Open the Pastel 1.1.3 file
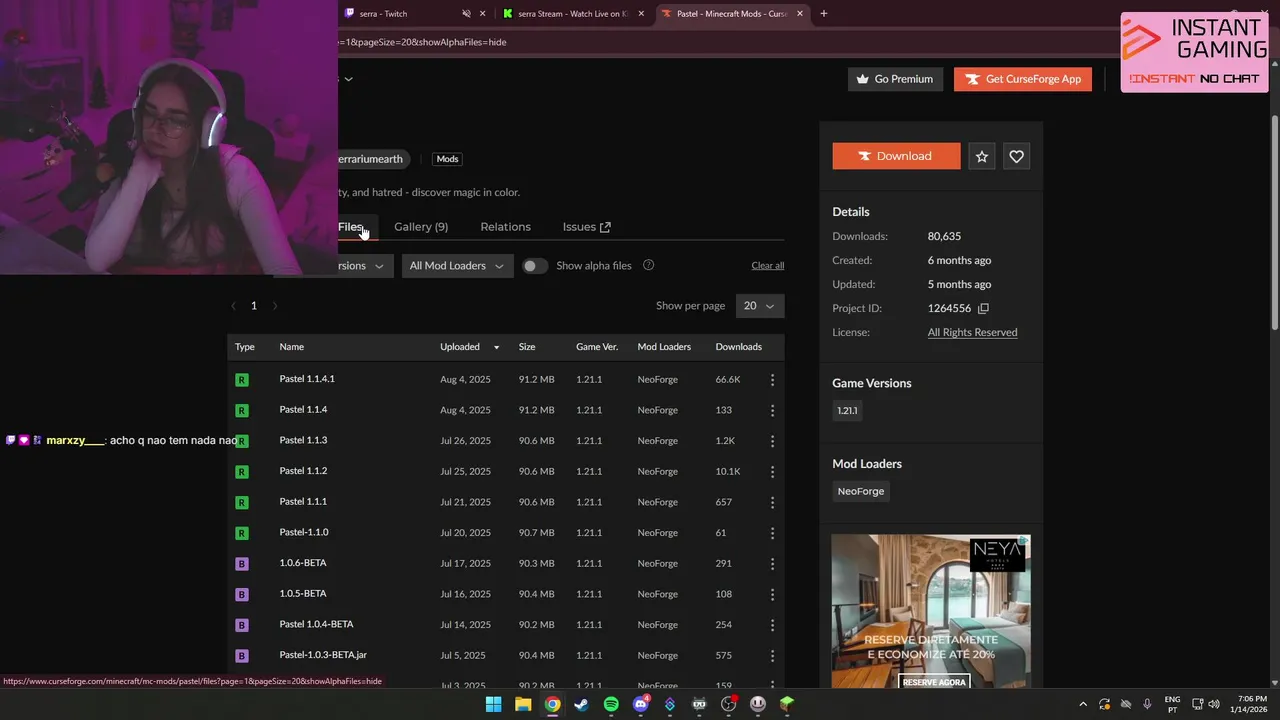Image resolution: width=1280 pixels, height=720 pixels. pyautogui.click(x=303, y=440)
